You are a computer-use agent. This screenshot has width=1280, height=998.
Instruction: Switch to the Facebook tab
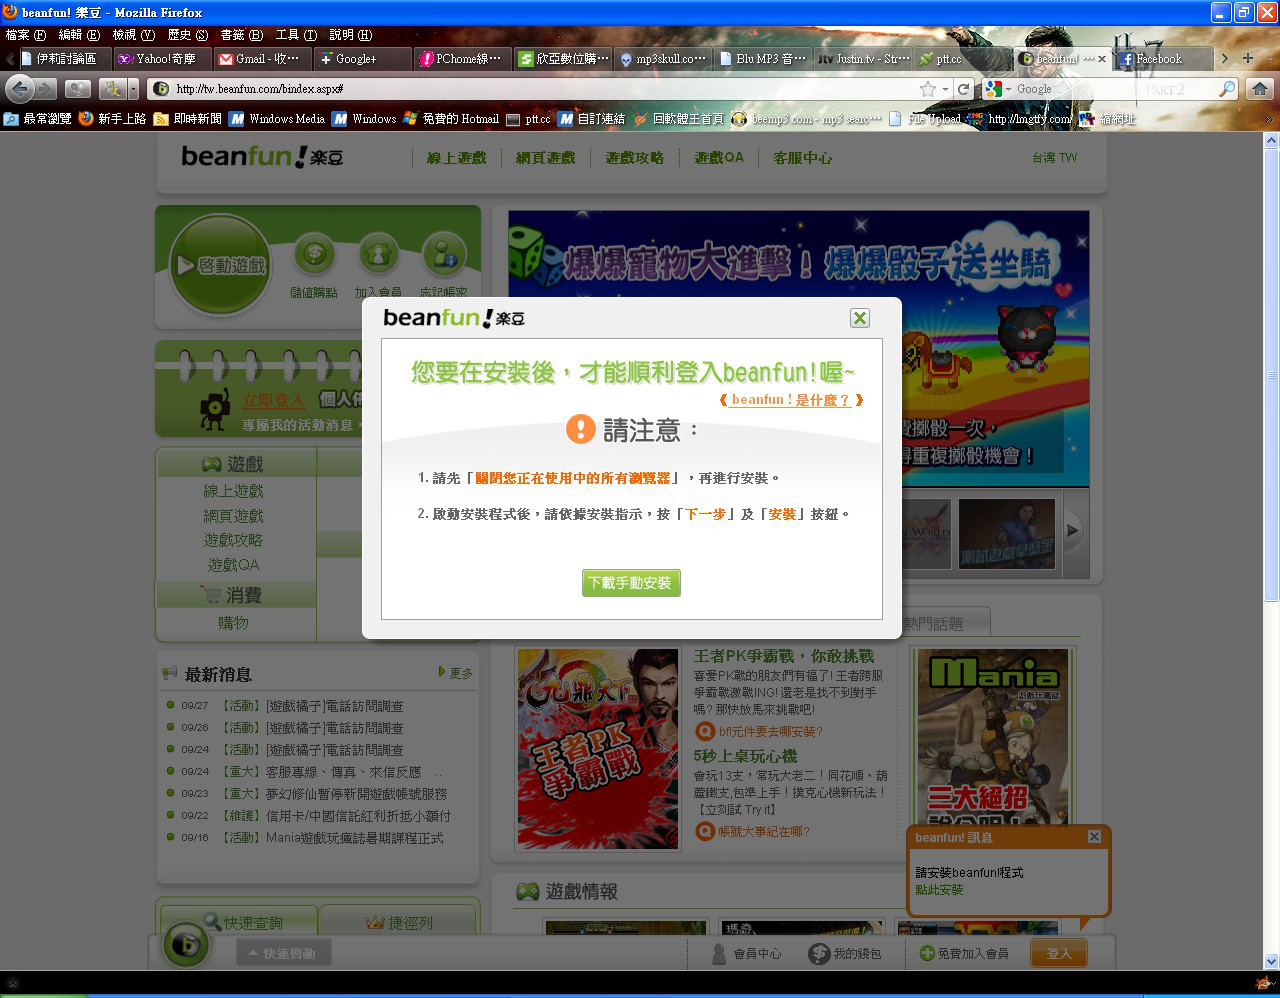tap(1163, 59)
